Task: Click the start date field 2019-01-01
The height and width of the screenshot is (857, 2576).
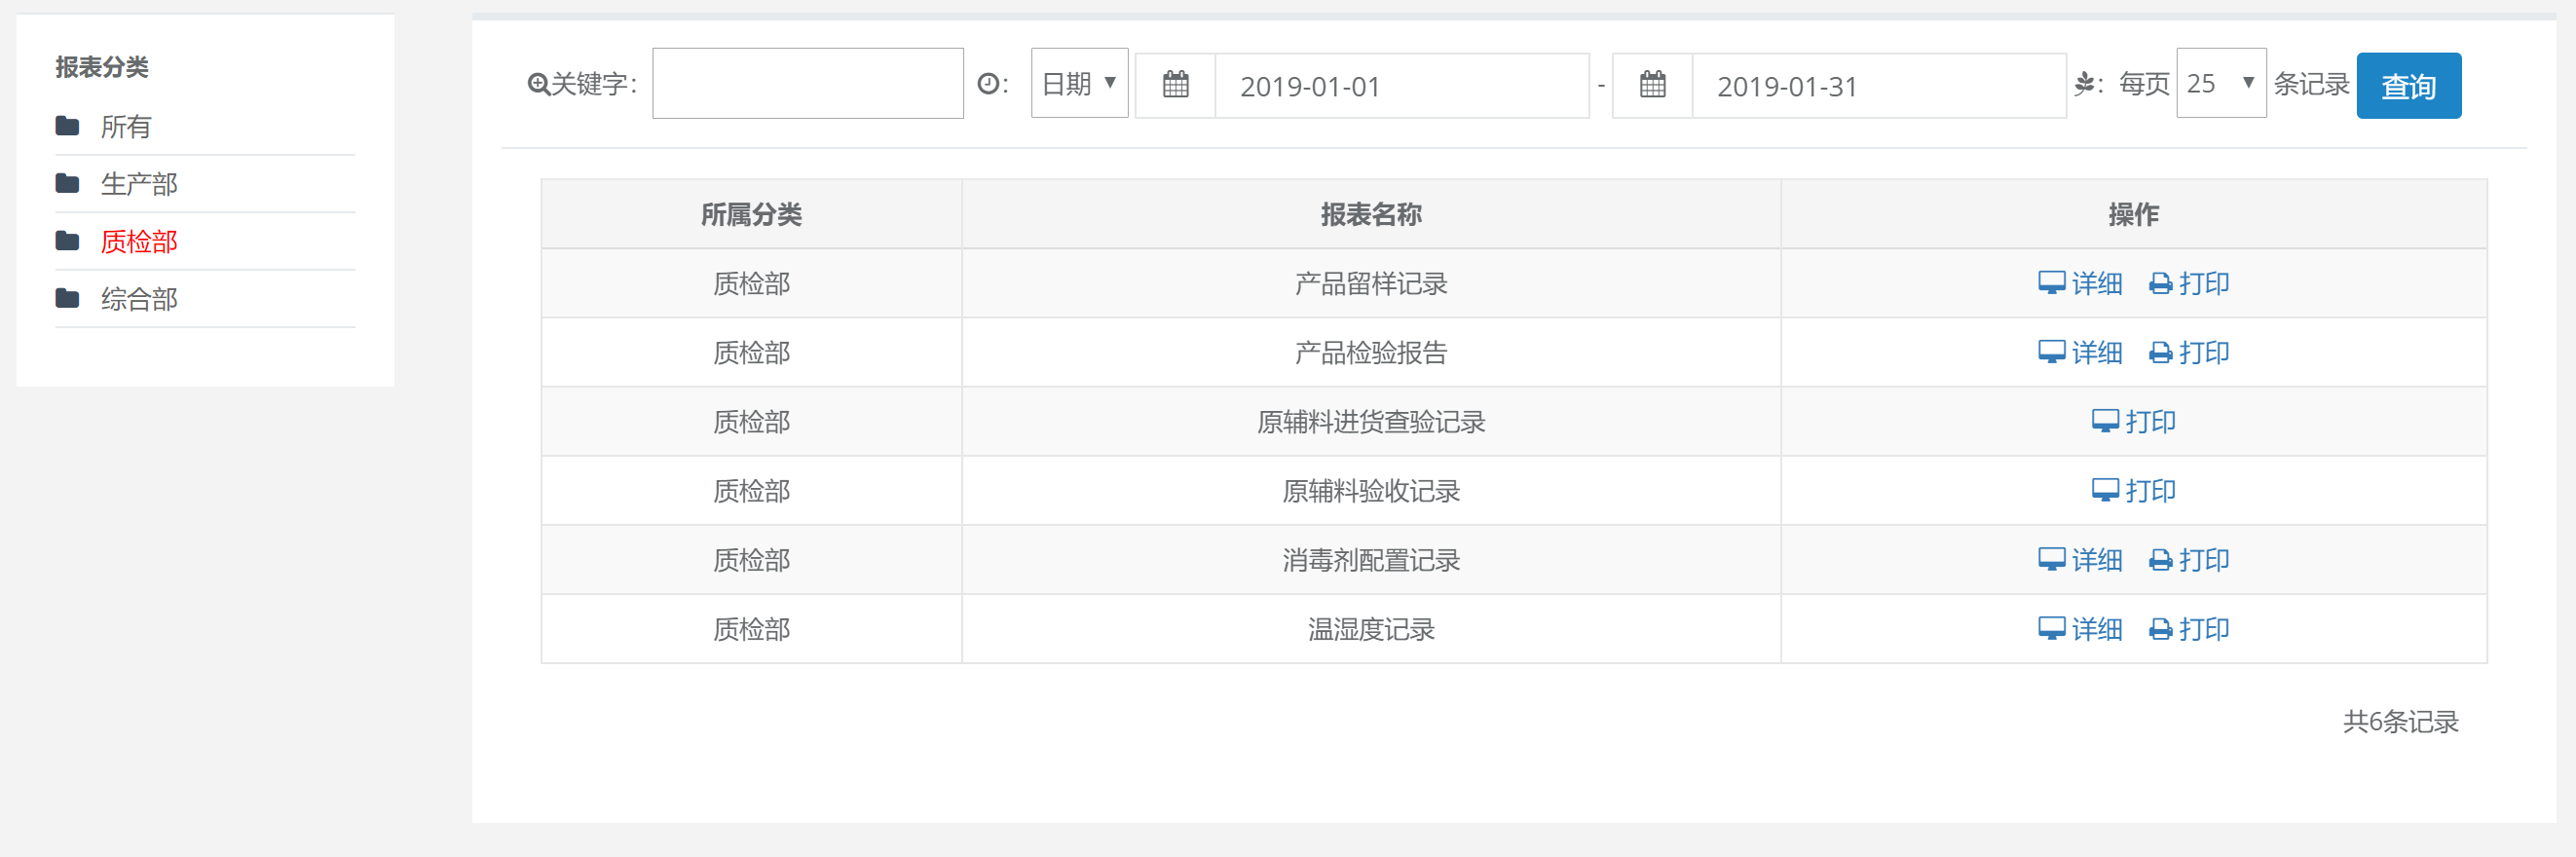Action: coord(1400,87)
